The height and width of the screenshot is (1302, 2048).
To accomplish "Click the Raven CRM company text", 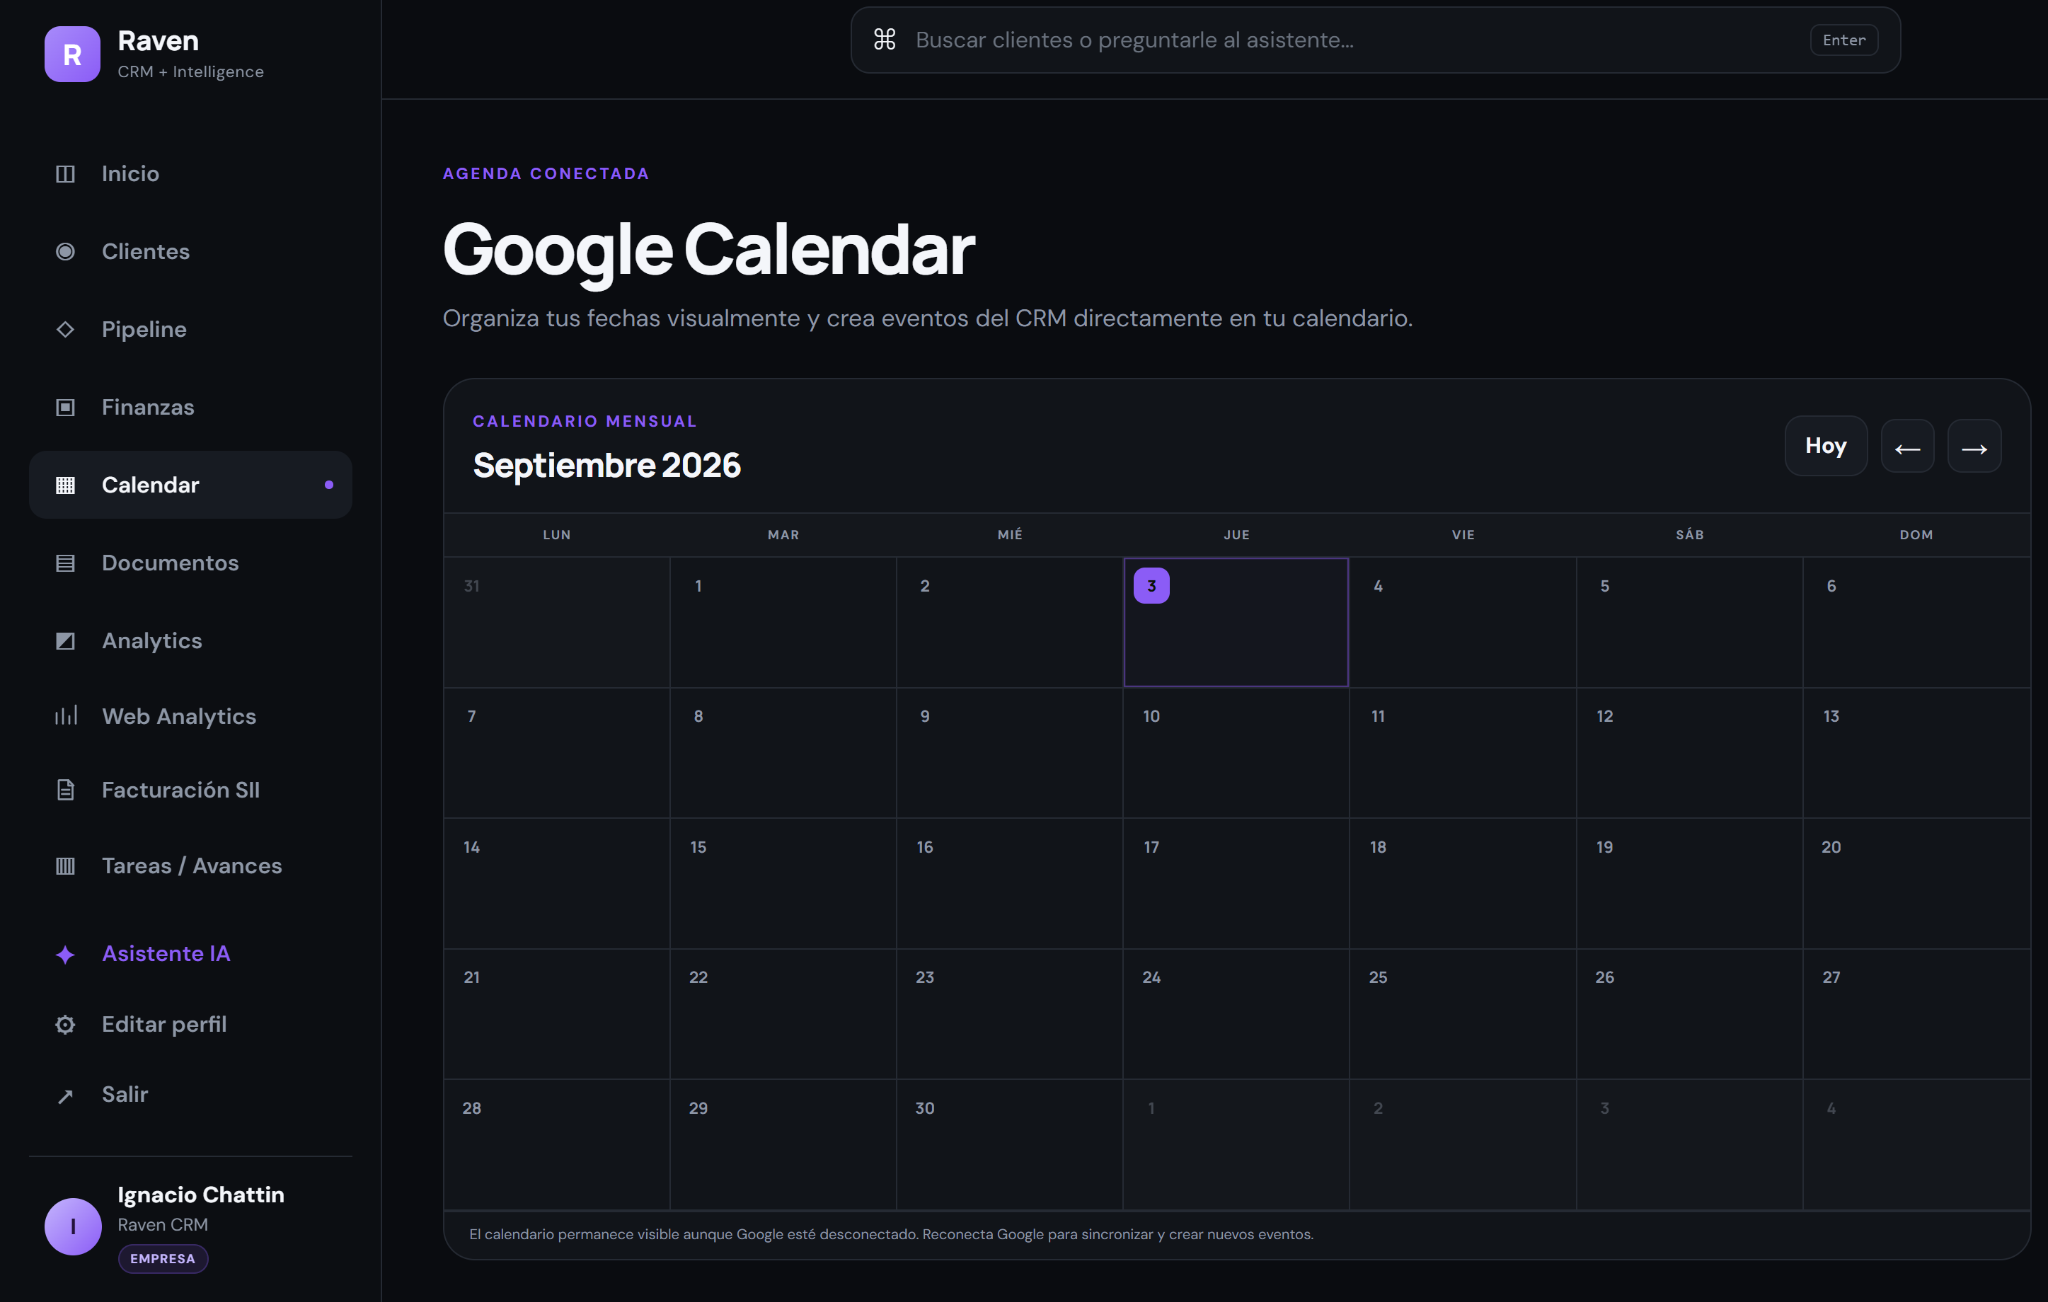I will pos(163,1225).
